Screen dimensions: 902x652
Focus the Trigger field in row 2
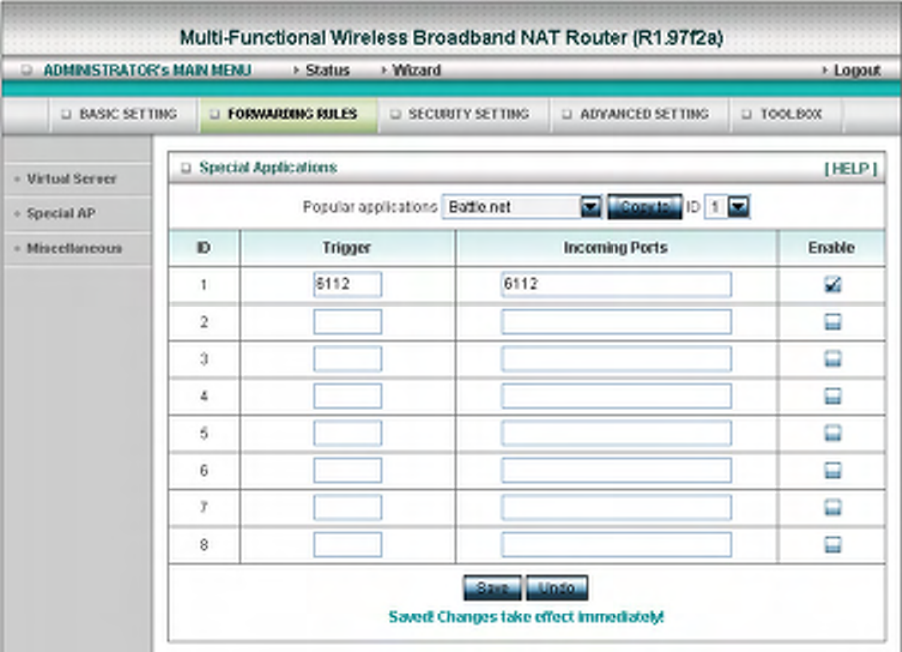coord(347,322)
